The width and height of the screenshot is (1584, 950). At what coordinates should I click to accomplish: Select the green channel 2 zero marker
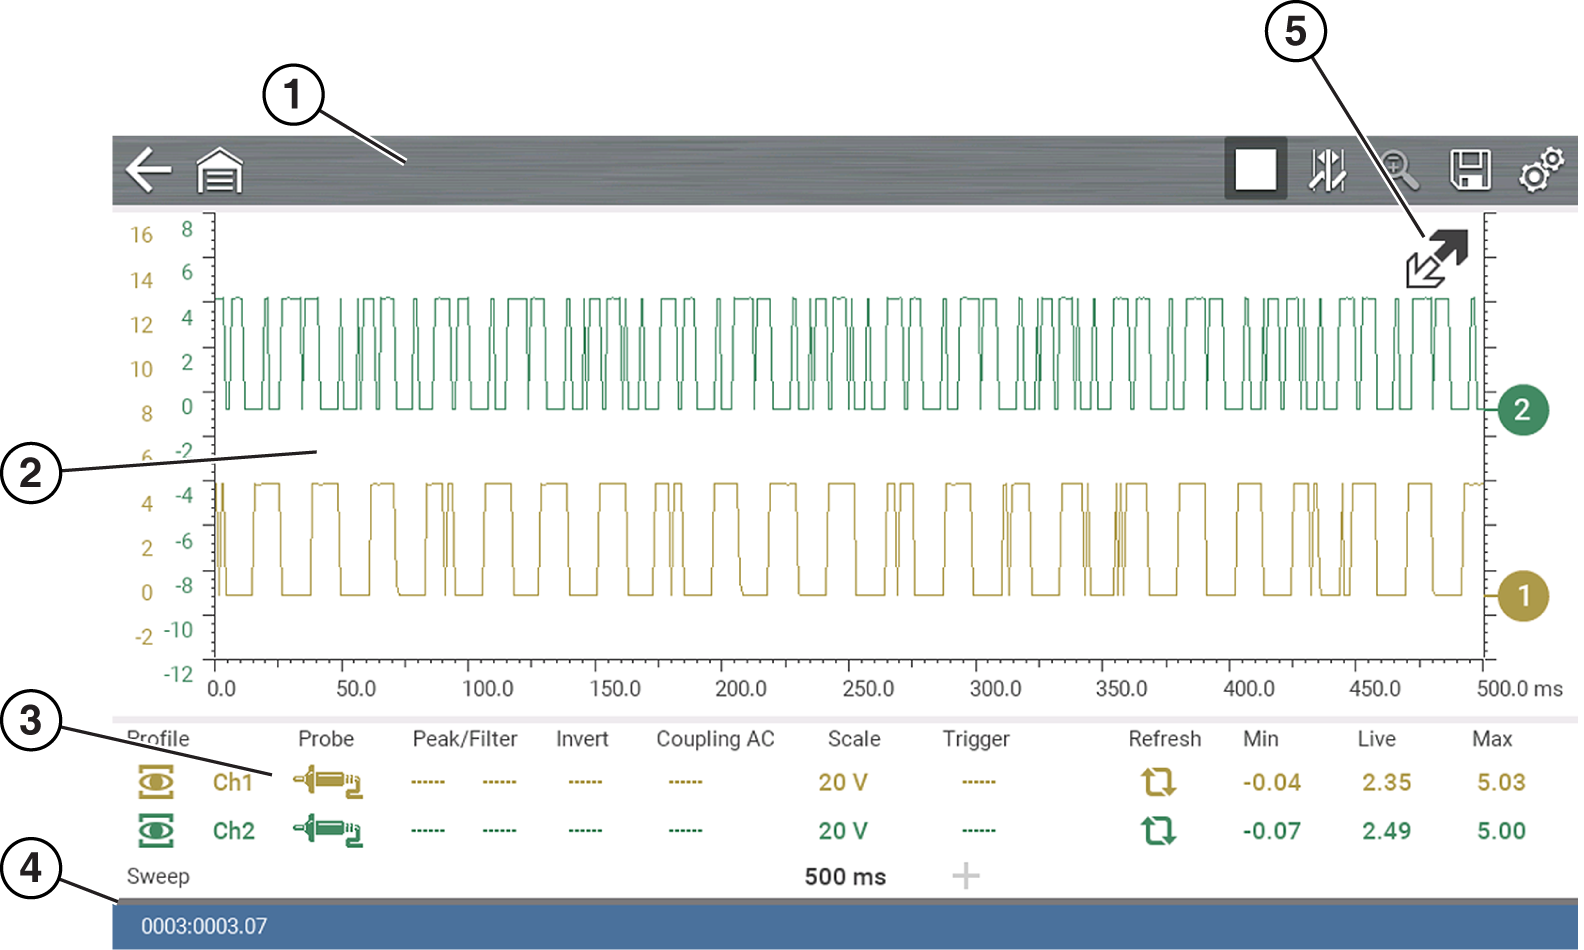1522,409
